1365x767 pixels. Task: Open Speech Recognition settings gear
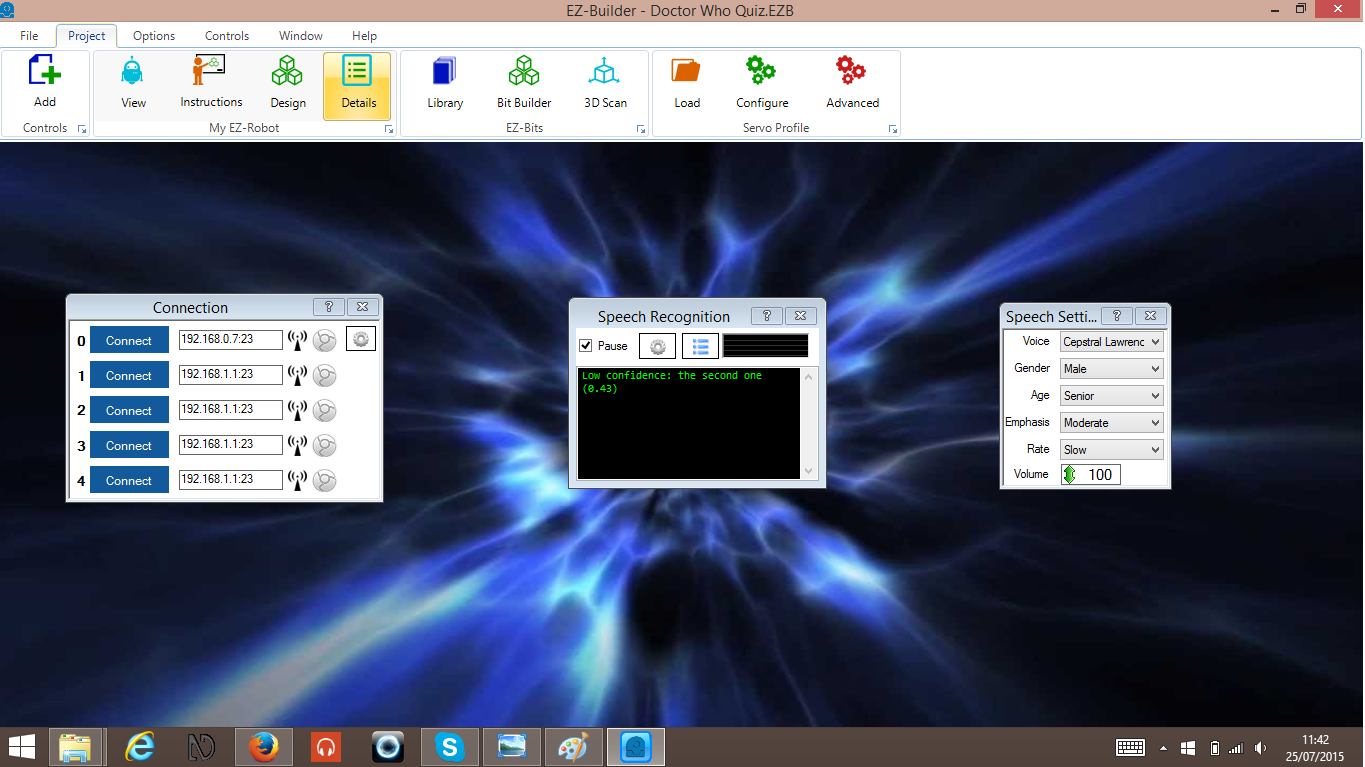pyautogui.click(x=657, y=346)
